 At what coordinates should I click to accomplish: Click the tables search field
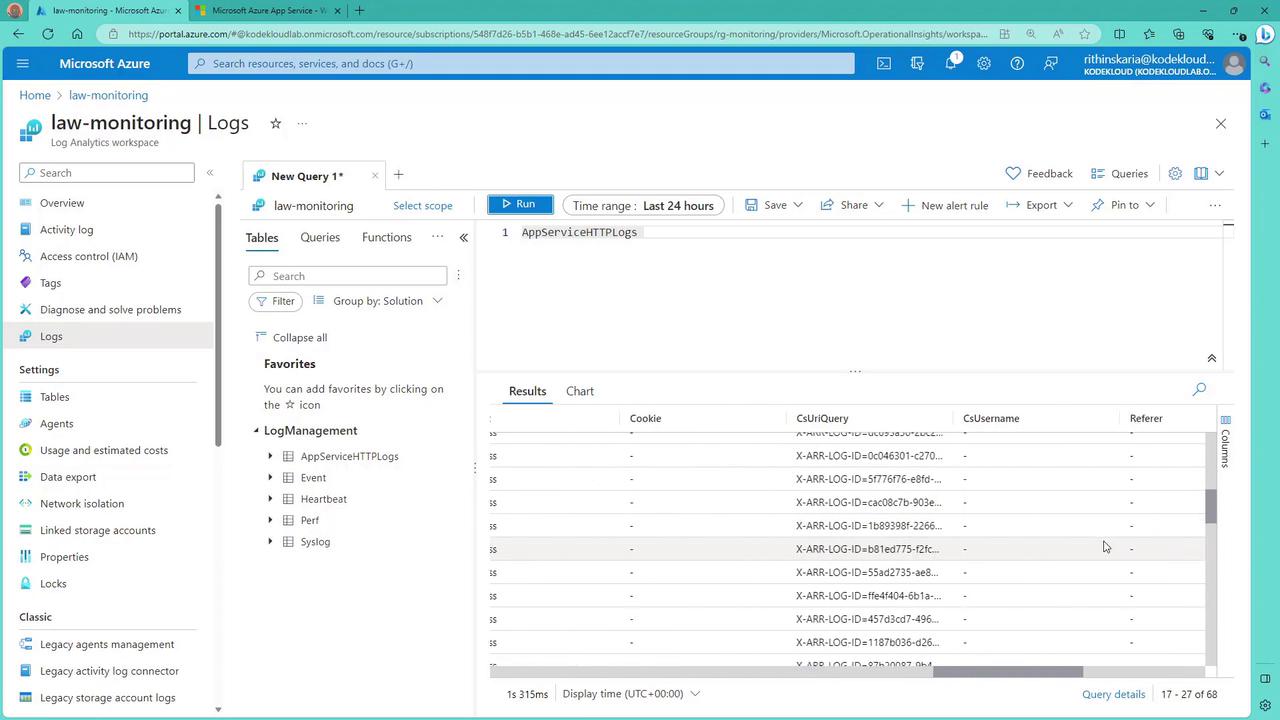point(348,276)
